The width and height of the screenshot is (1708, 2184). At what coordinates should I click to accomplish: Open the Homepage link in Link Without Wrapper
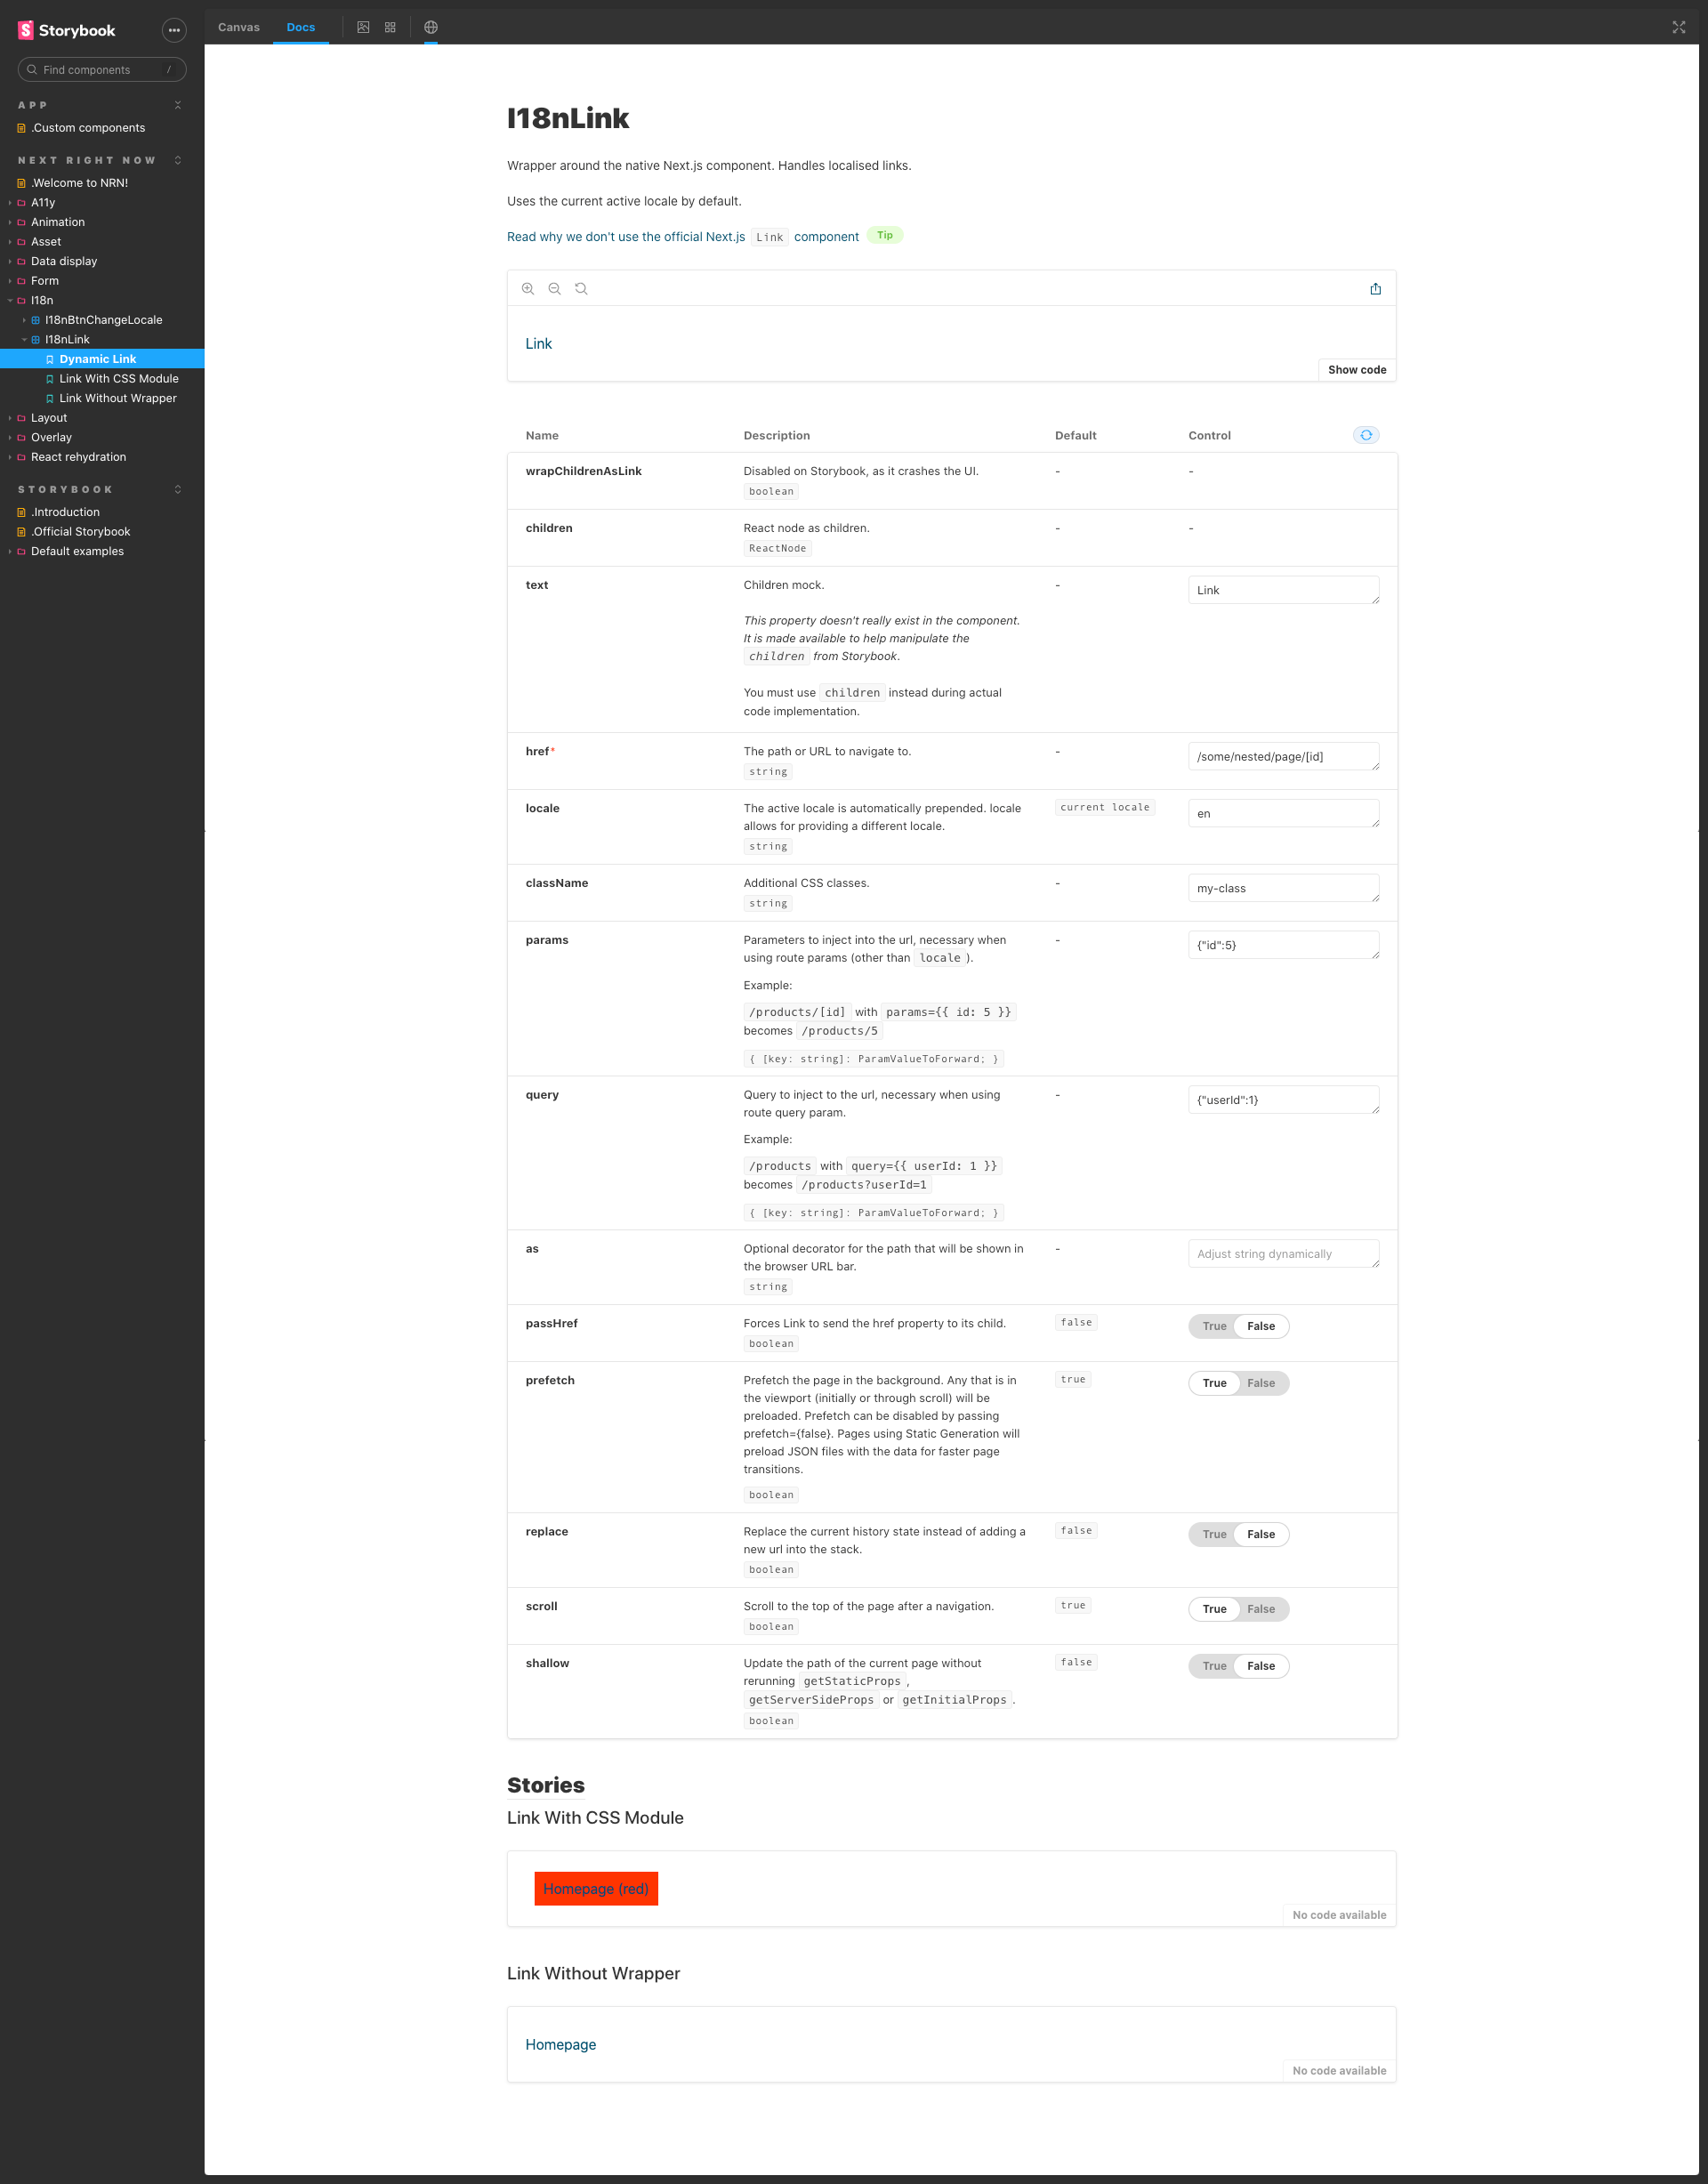(x=560, y=2044)
